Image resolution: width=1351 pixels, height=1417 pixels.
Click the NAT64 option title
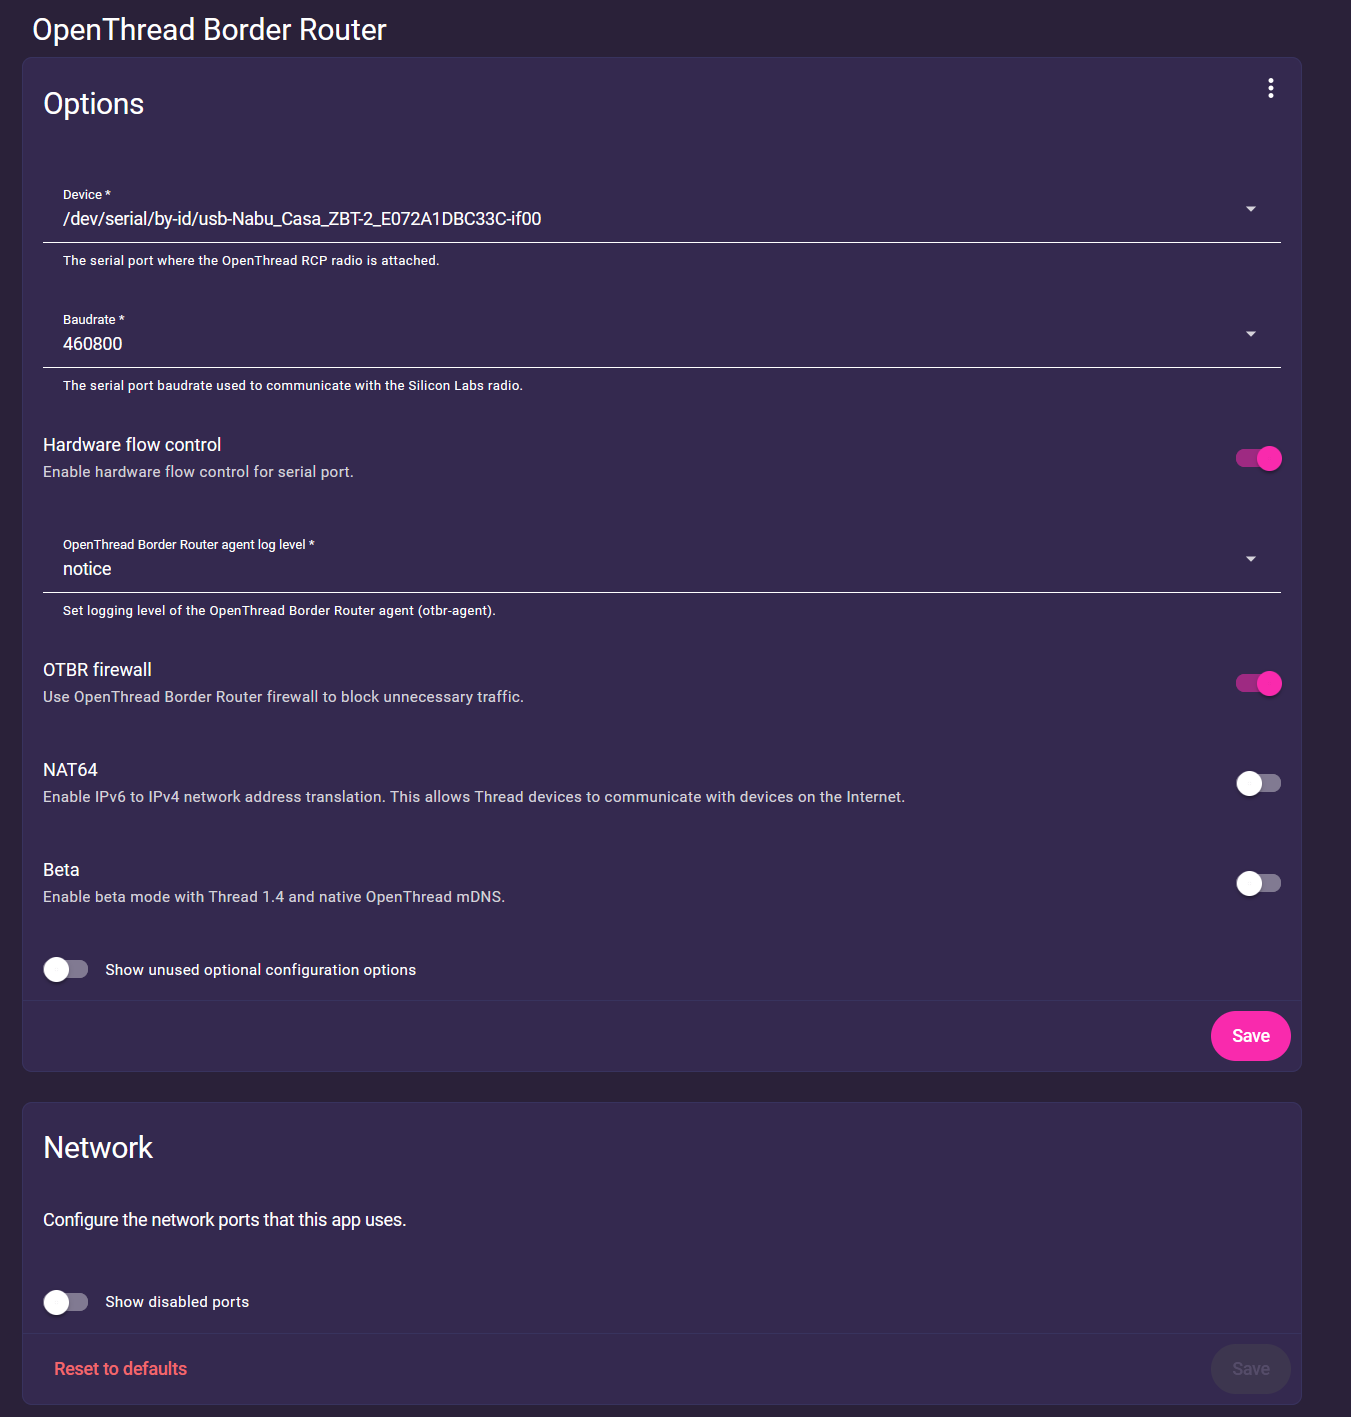click(70, 770)
